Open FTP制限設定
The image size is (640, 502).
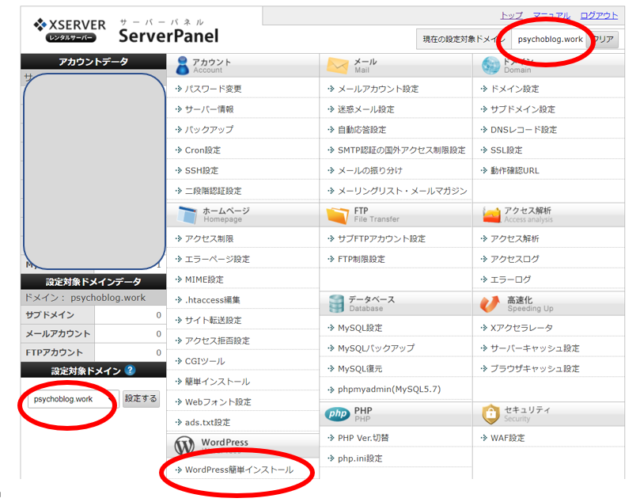361,259
